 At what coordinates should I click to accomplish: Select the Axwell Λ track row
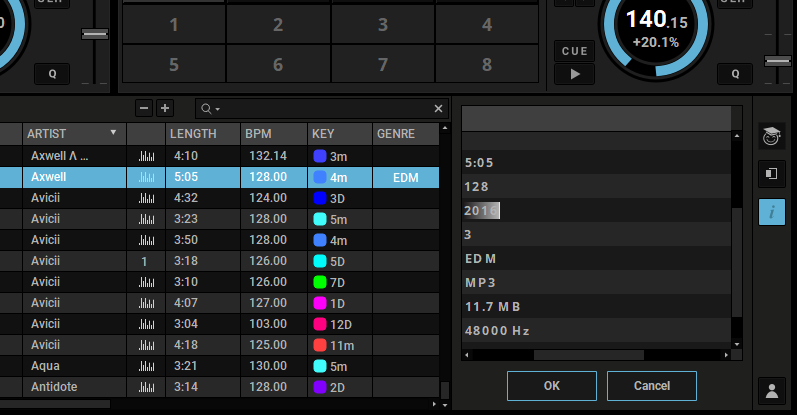(x=220, y=156)
